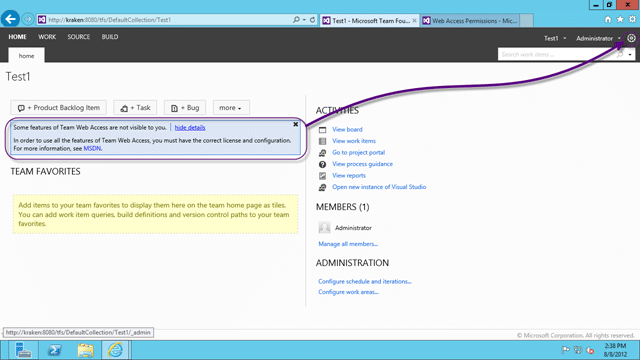The height and width of the screenshot is (360, 640).
Task: Select the Test1 Team Foundation browser tab
Action: pos(370,20)
